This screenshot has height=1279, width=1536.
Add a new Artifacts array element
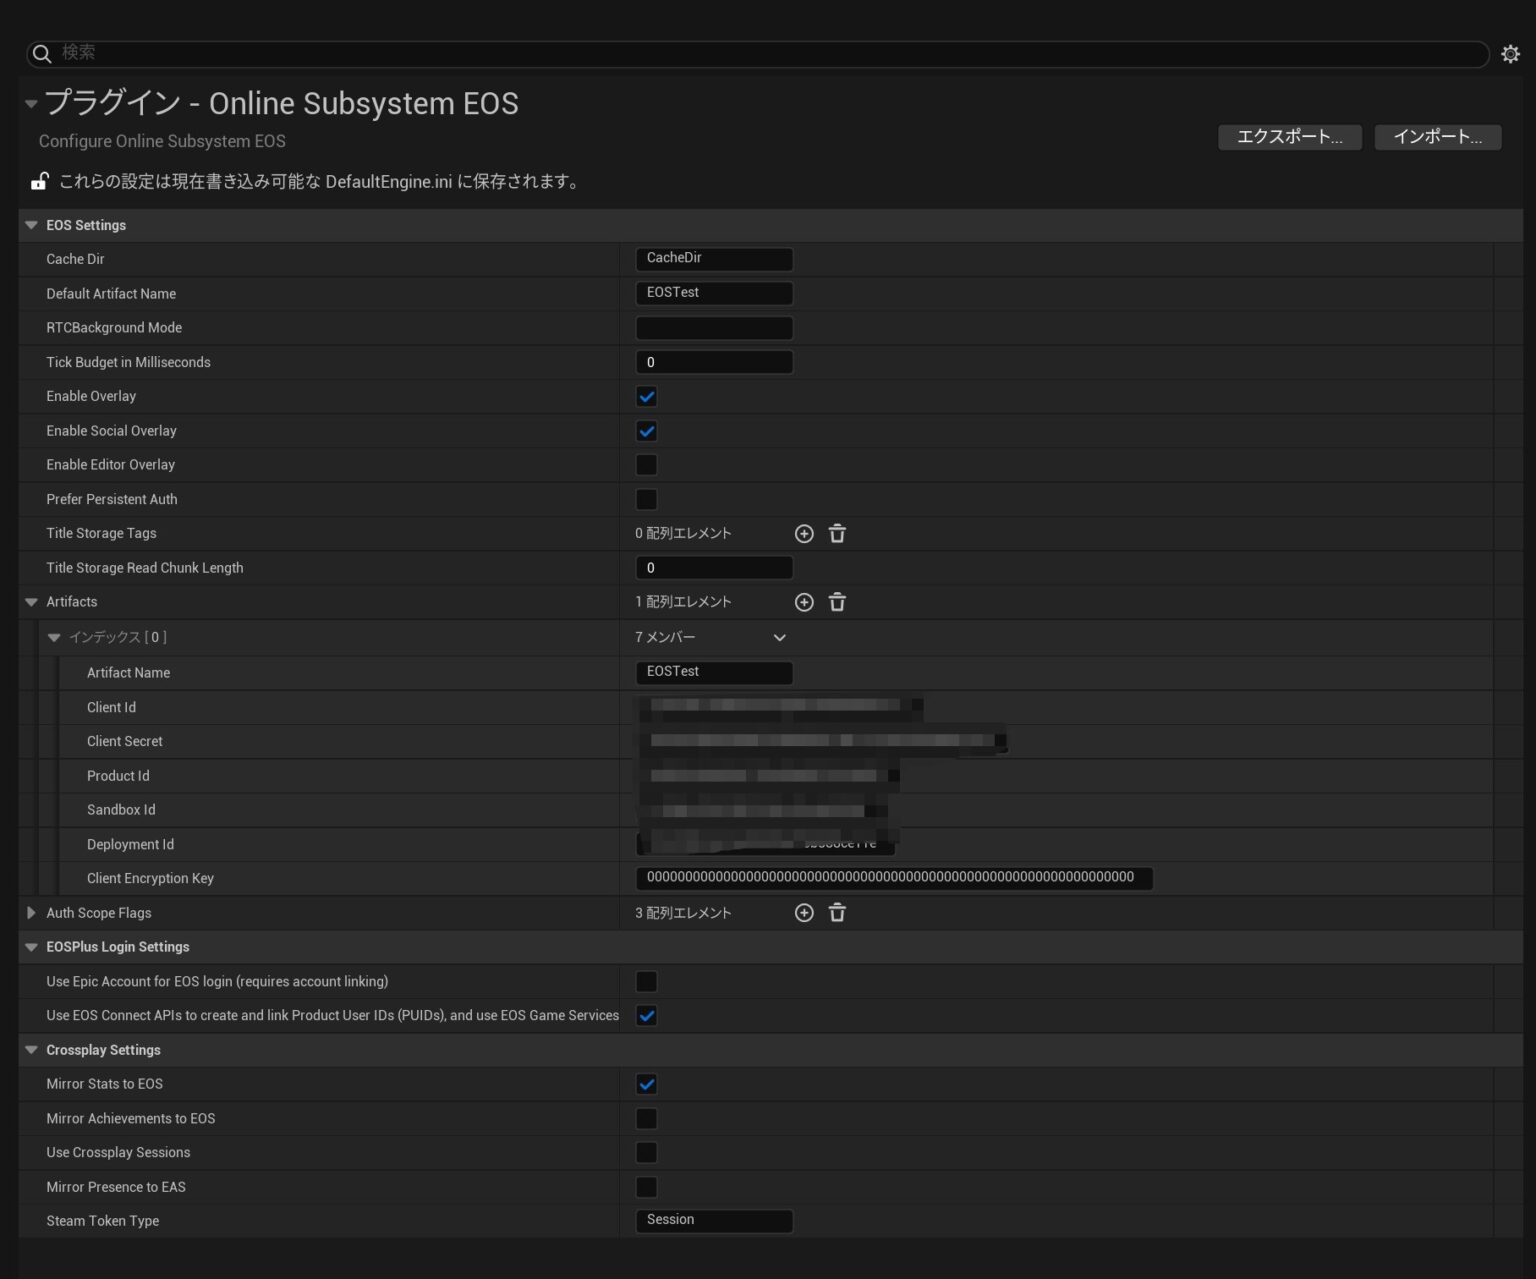click(804, 601)
